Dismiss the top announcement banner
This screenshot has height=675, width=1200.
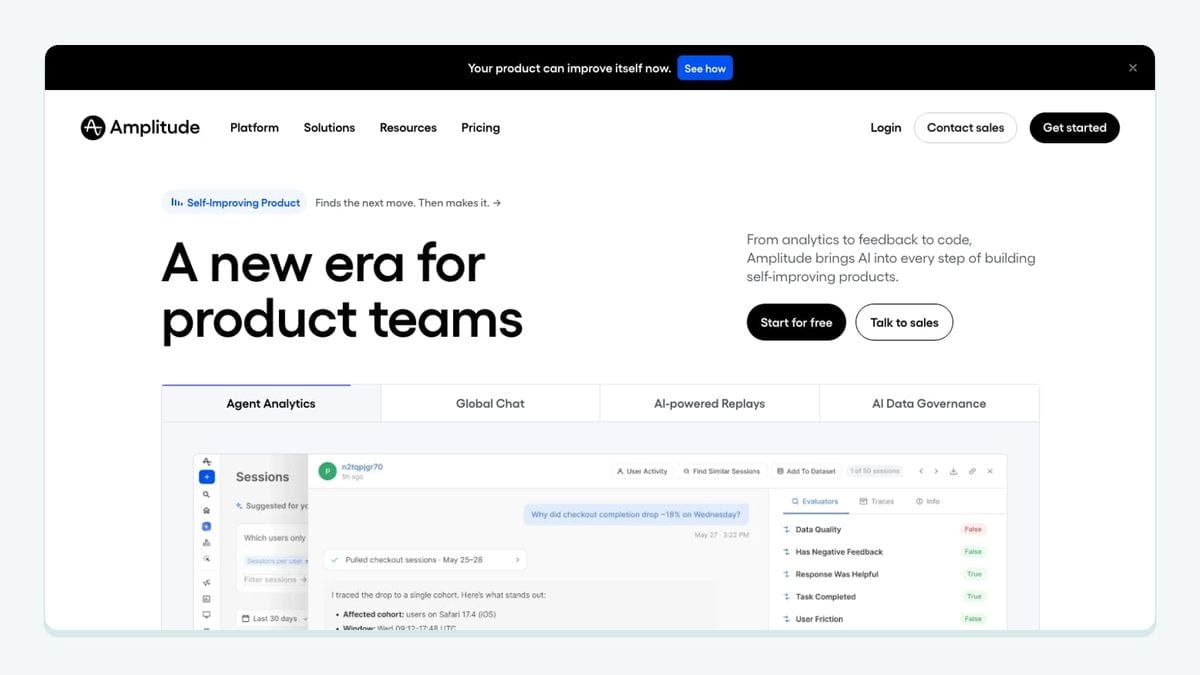[1132, 68]
